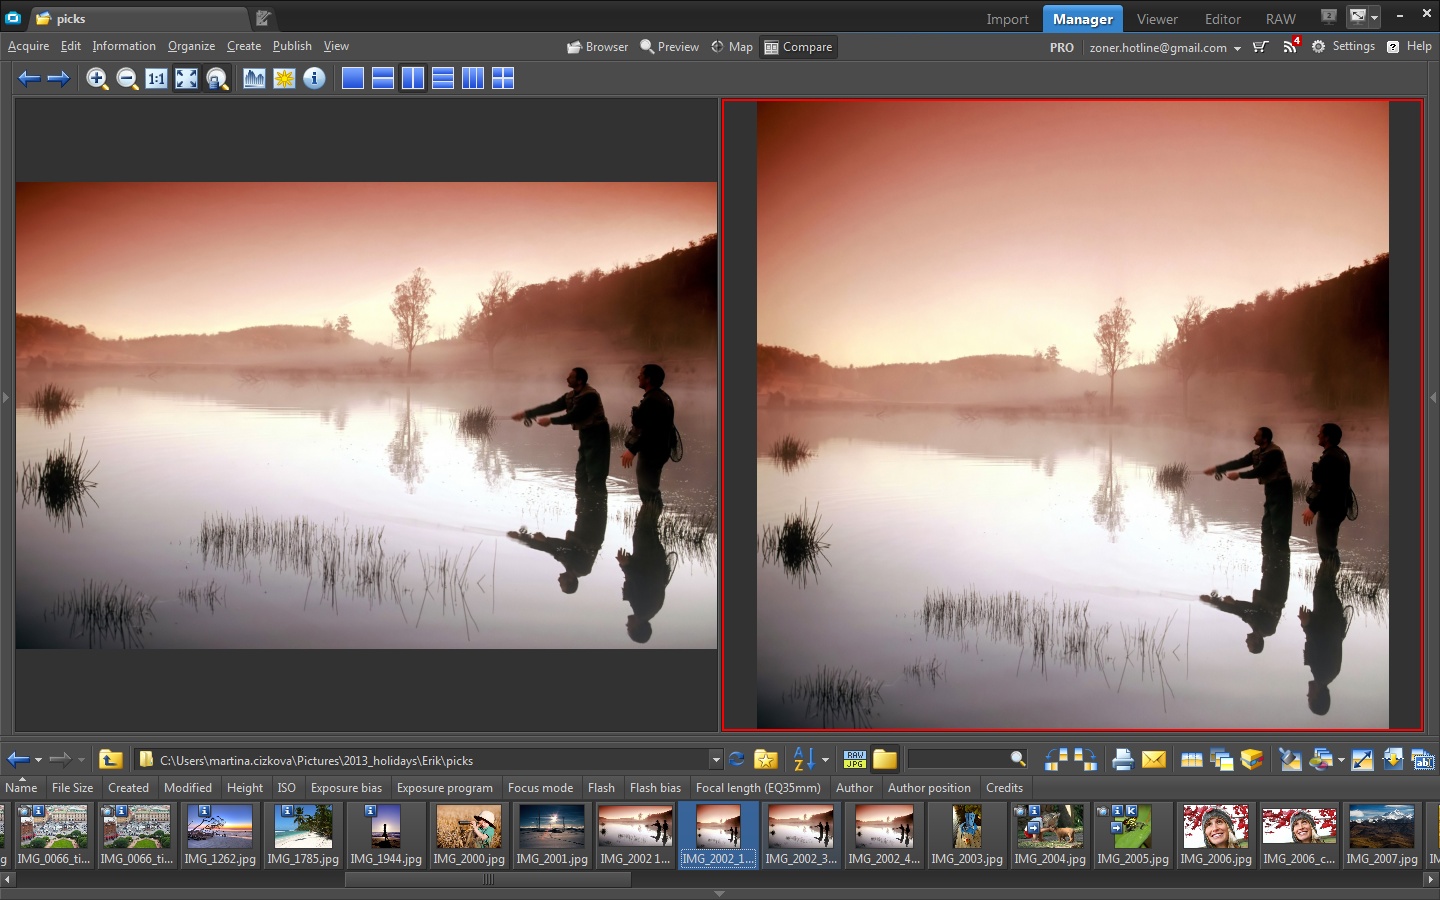This screenshot has height=900, width=1440.
Task: Toggle RAW/JPG grouping button
Action: point(855,760)
